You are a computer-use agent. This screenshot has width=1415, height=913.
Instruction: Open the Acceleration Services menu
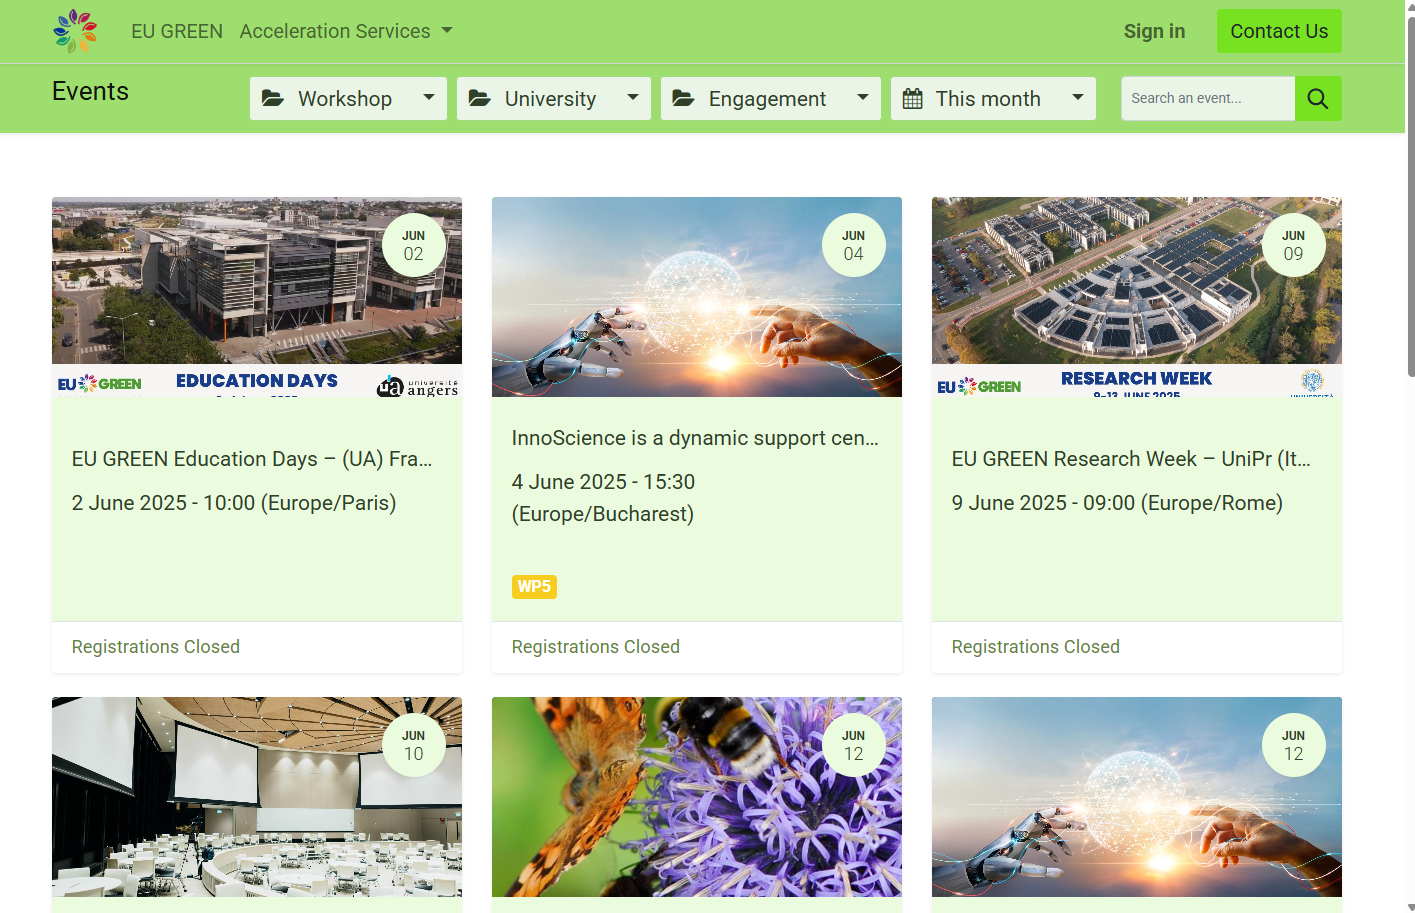(345, 31)
